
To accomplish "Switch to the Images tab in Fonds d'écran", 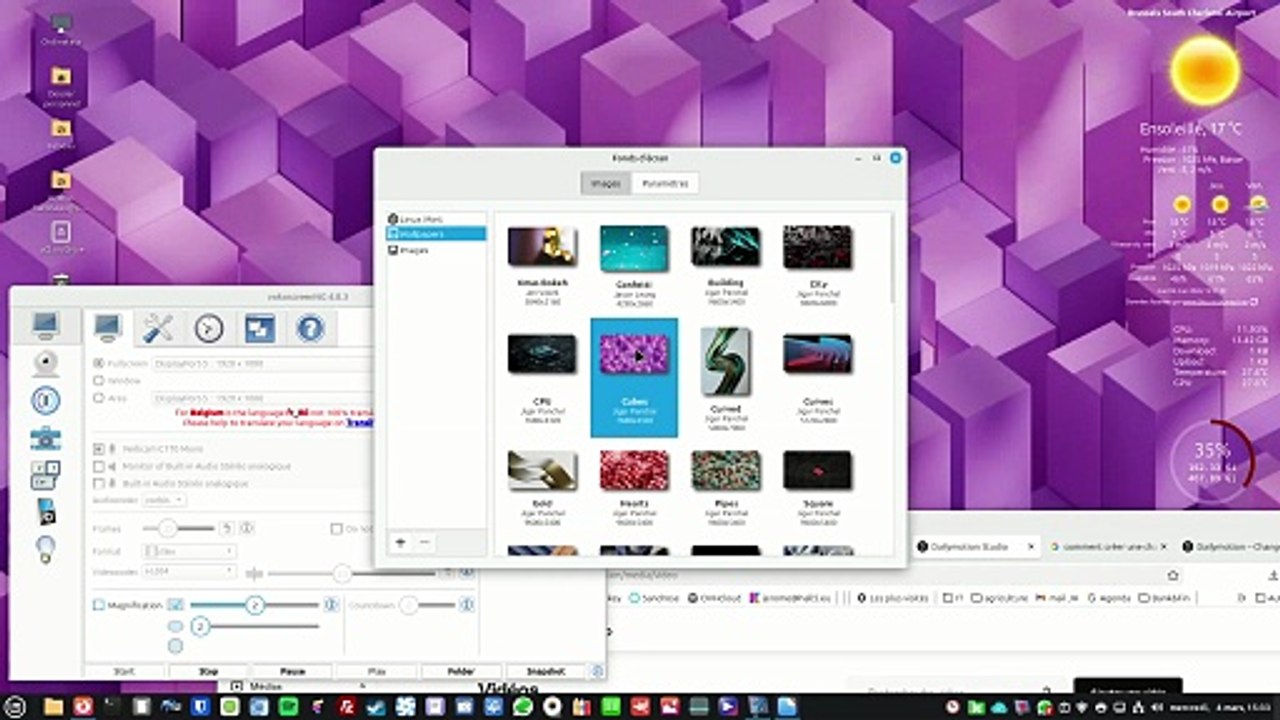I will (606, 183).
